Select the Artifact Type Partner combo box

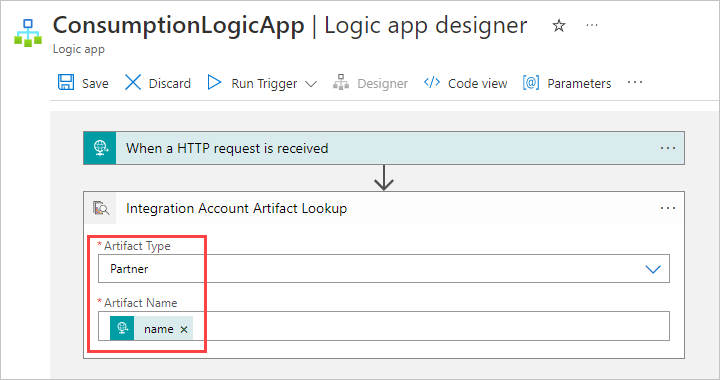[x=384, y=268]
